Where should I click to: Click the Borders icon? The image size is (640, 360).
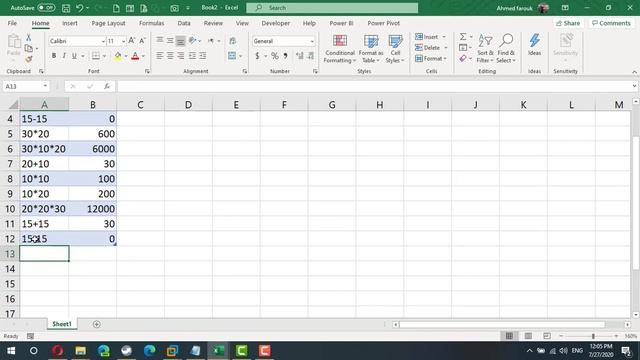tap(96, 56)
